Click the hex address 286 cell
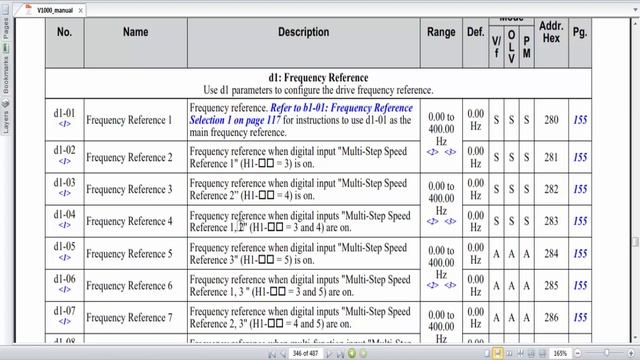640x360 pixels. [x=551, y=318]
